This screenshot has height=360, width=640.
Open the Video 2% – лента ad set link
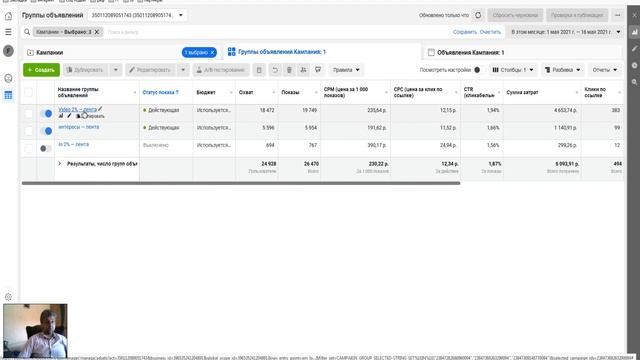coord(78,109)
